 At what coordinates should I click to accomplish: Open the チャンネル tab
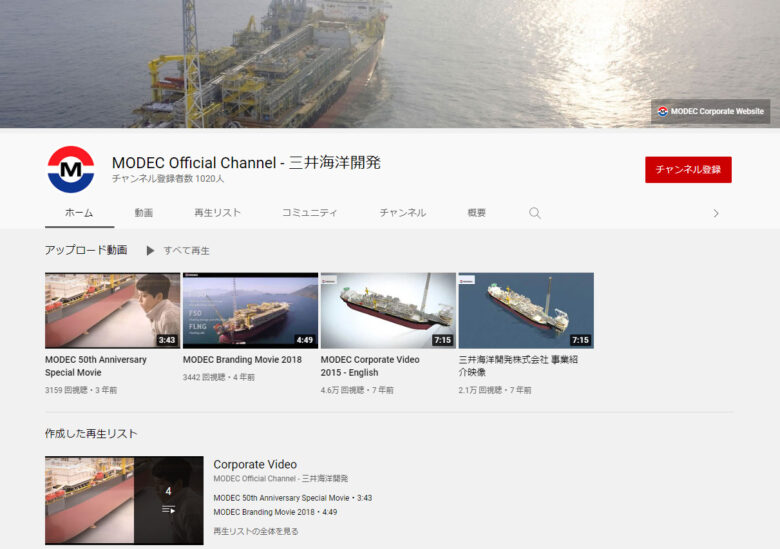coord(402,213)
